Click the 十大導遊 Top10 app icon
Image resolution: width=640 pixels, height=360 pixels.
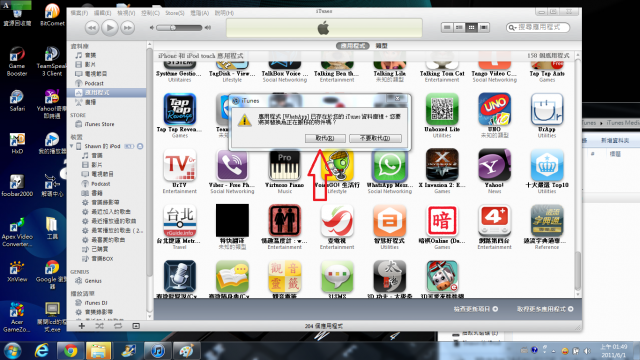pyautogui.click(x=547, y=165)
